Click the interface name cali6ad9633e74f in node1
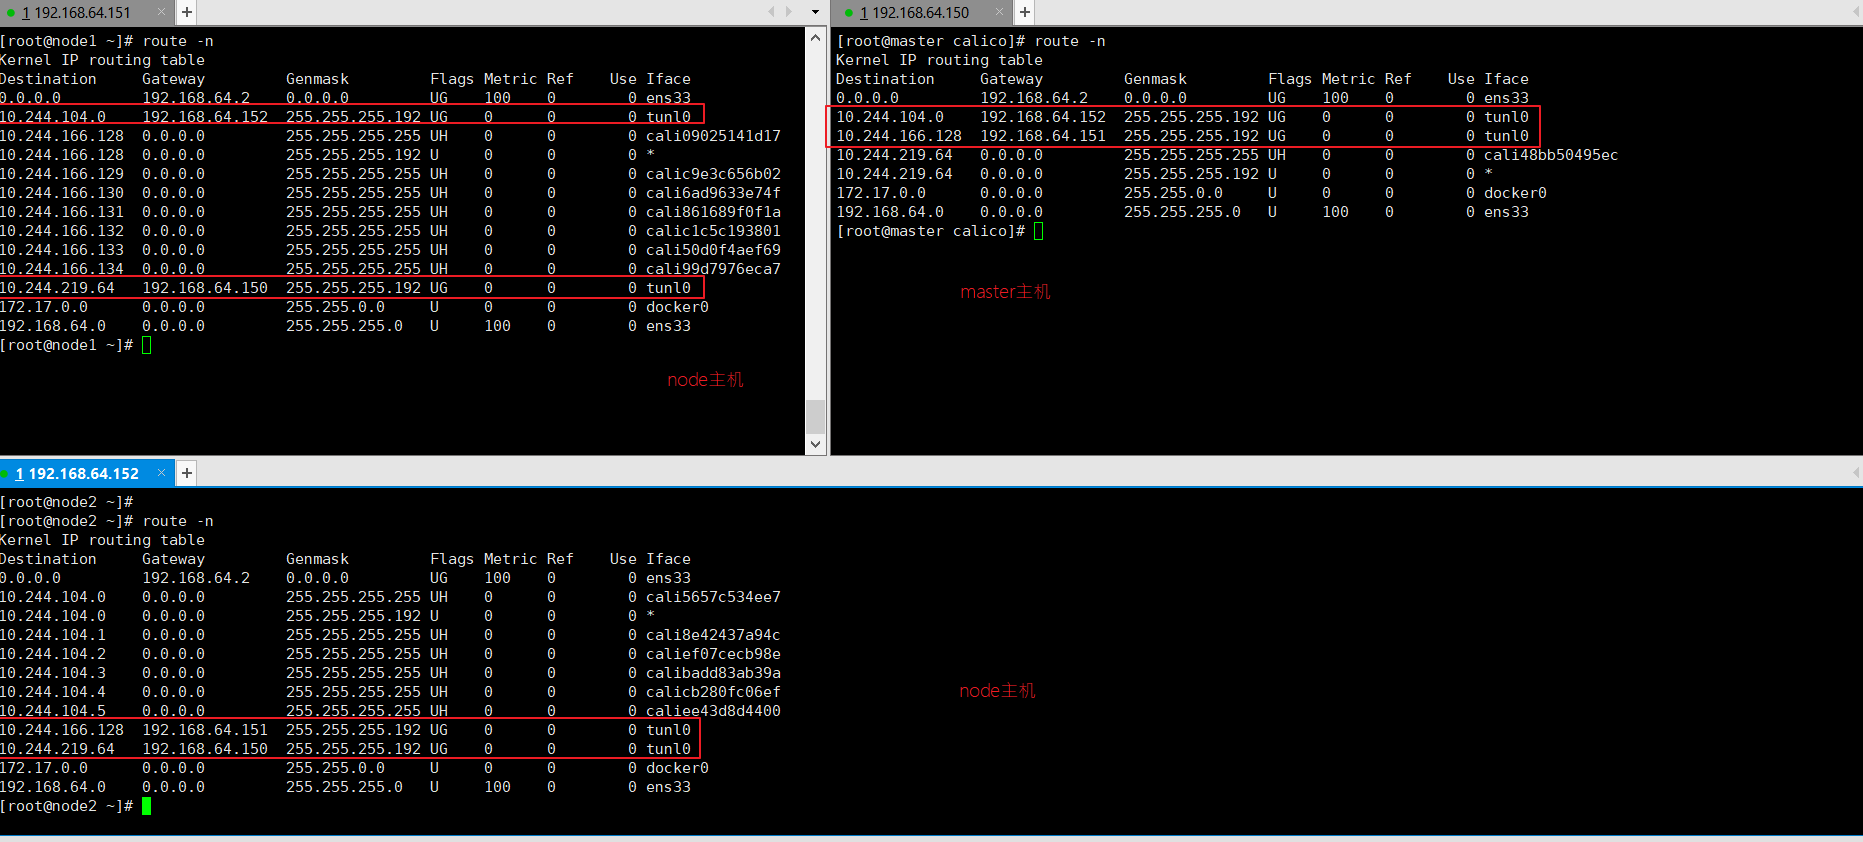This screenshot has height=842, width=1863. [x=713, y=193]
